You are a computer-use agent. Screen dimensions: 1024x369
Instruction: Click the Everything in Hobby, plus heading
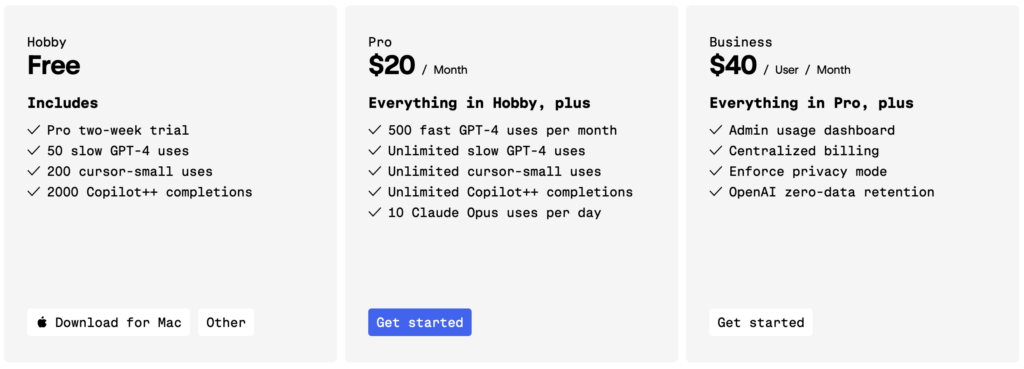point(479,103)
